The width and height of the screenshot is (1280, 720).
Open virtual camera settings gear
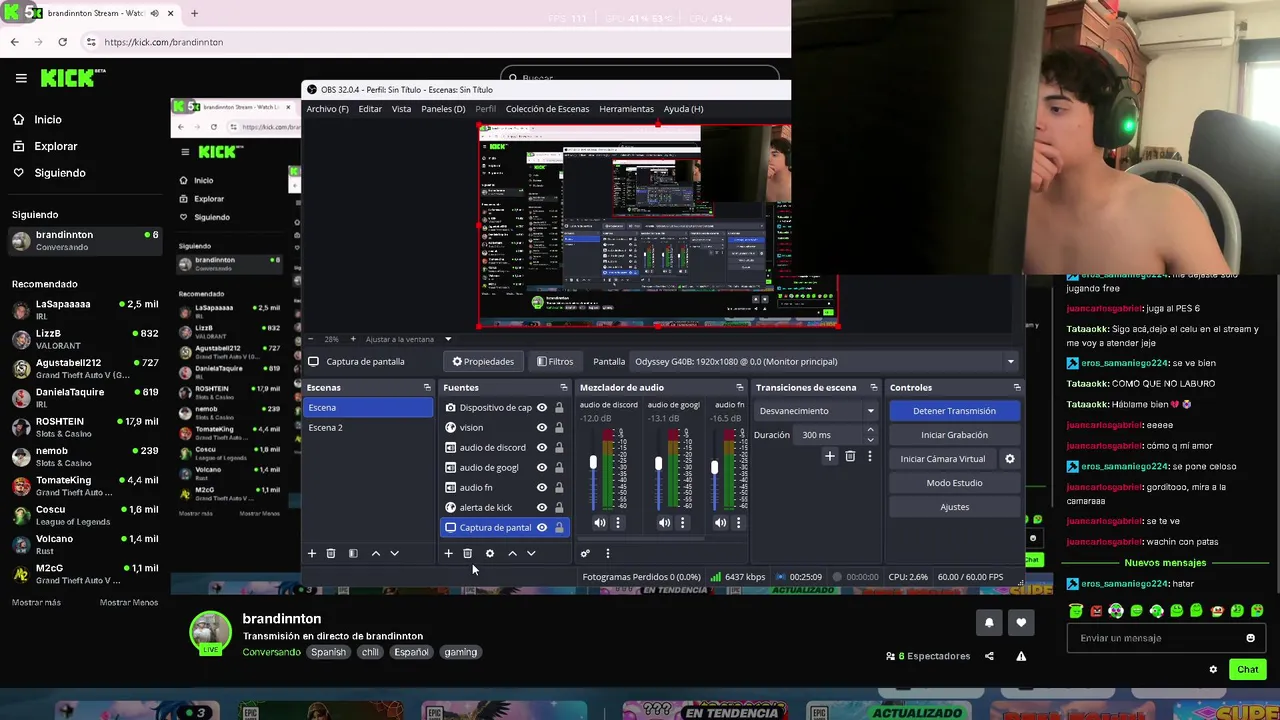coord(1009,459)
